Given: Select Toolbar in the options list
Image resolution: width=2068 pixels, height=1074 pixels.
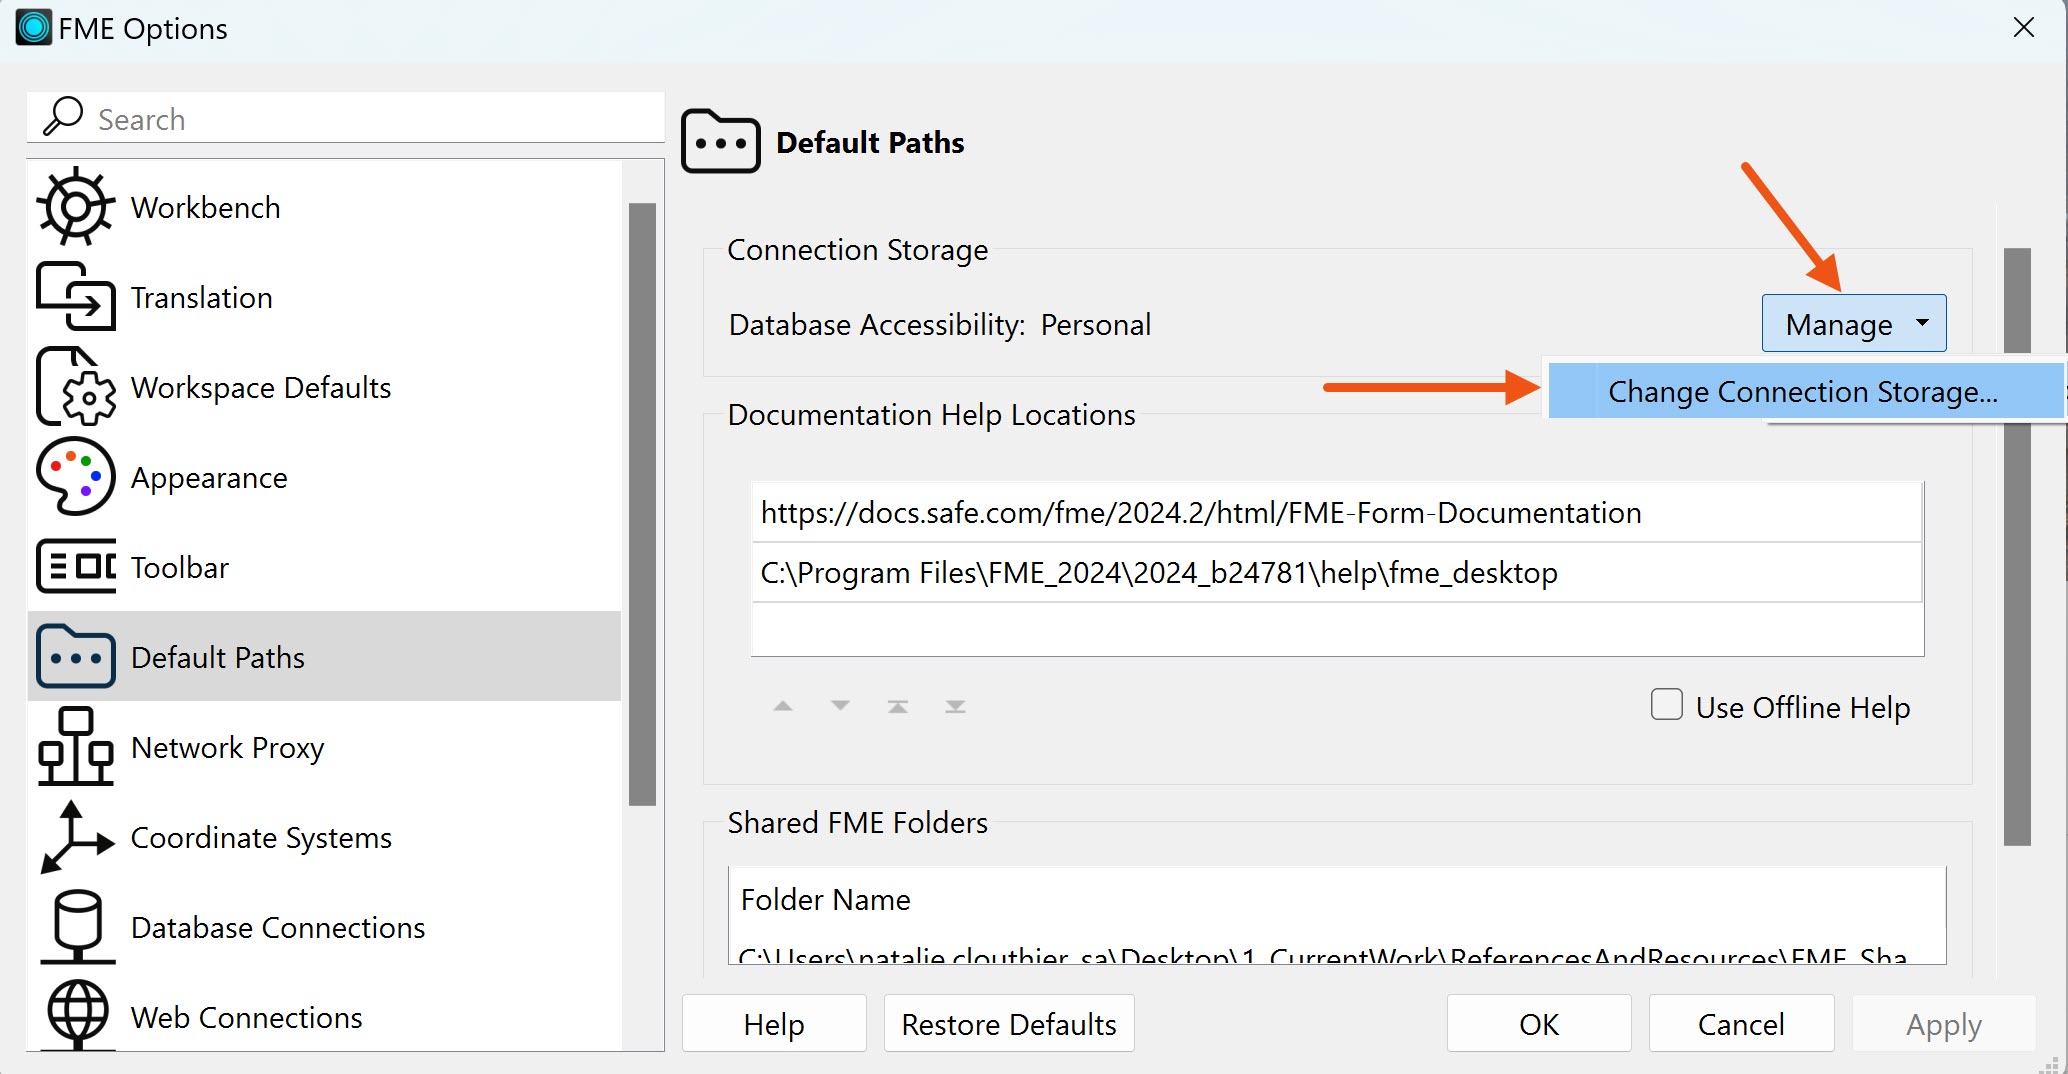Looking at the screenshot, I should [x=325, y=567].
